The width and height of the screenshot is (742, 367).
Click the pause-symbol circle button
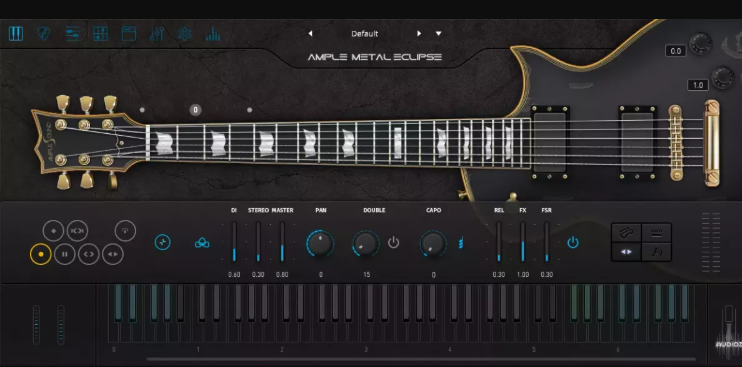tap(65, 254)
